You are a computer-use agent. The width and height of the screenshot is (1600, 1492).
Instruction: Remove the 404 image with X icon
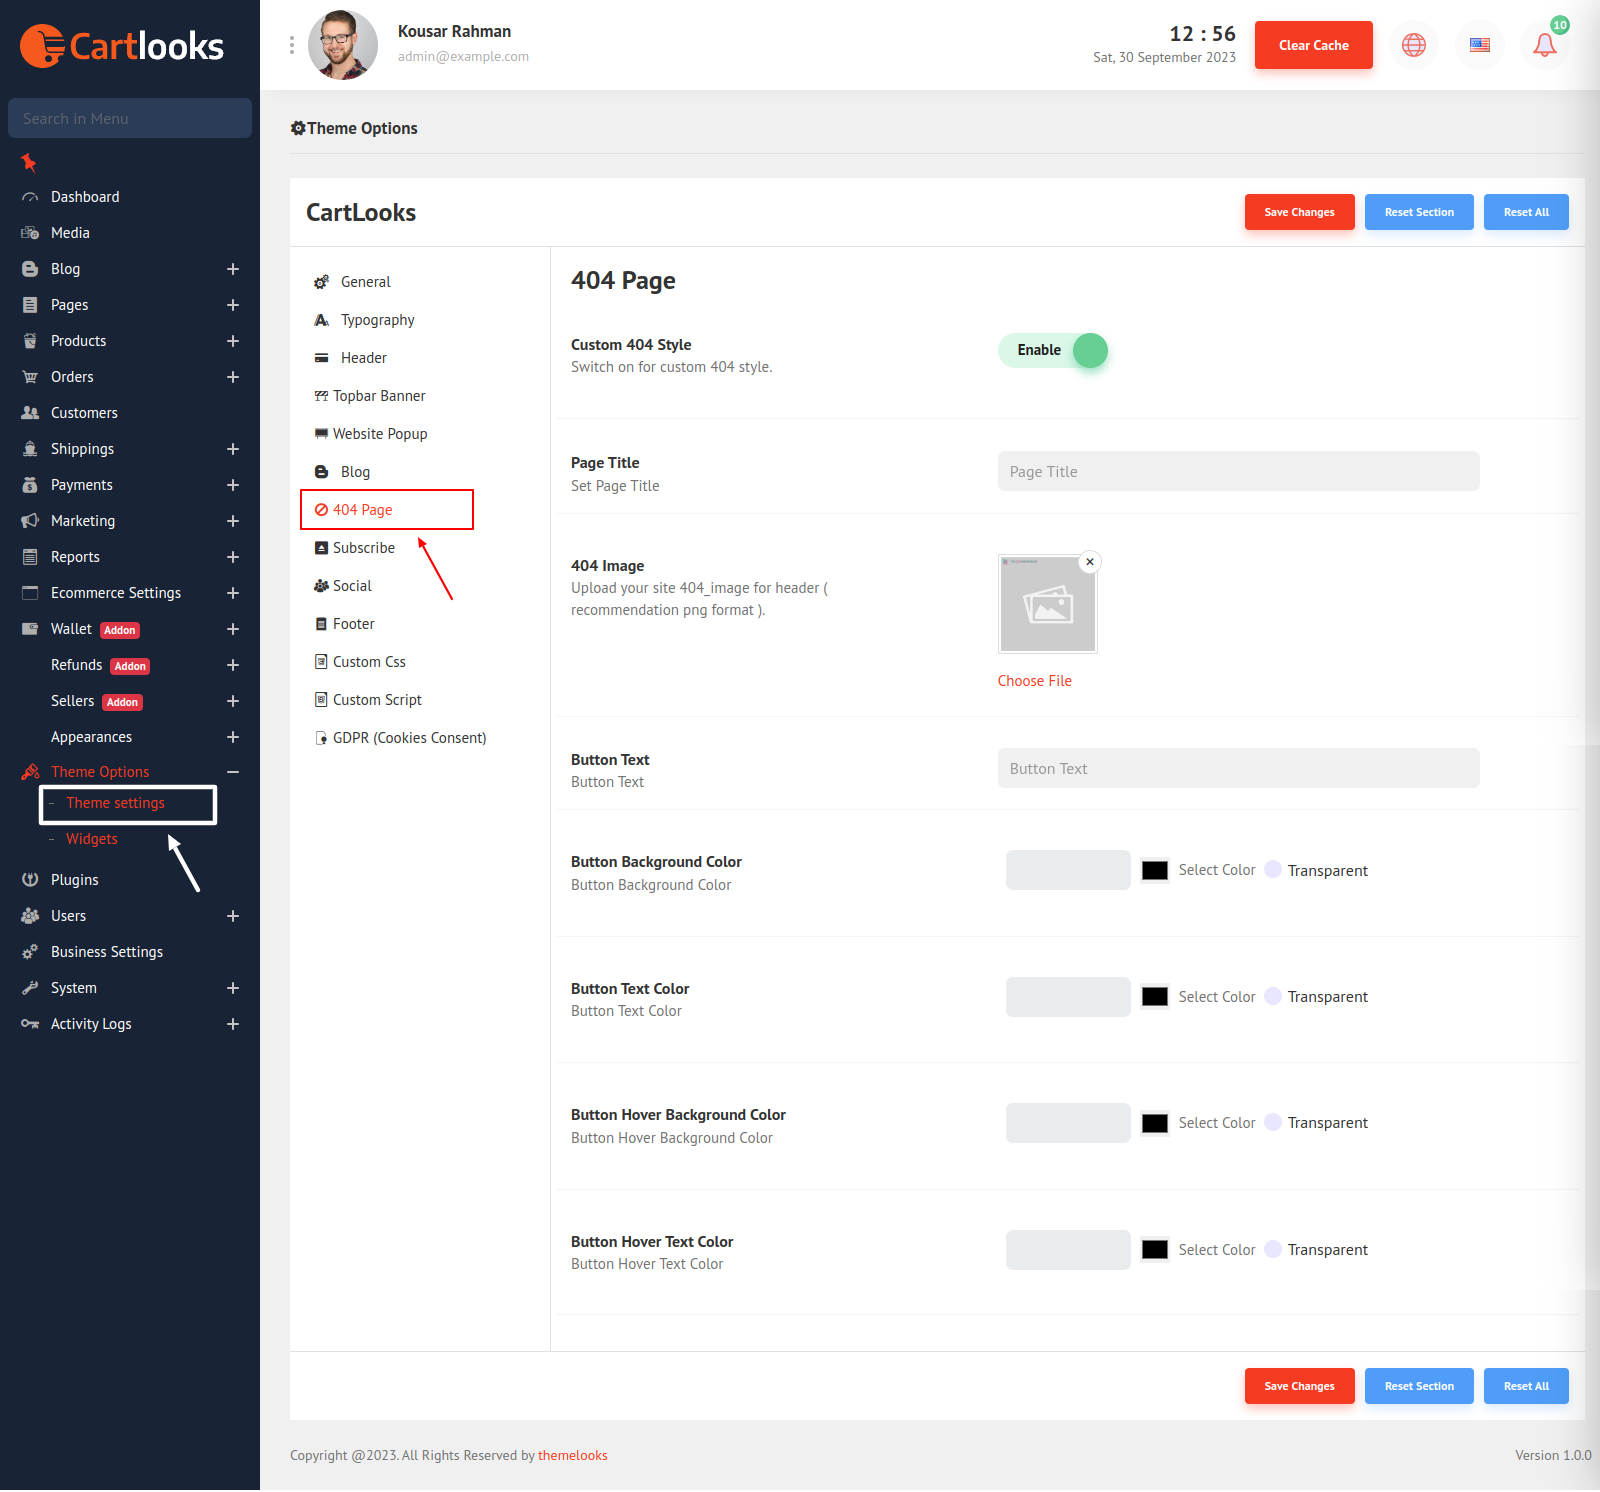coord(1090,562)
